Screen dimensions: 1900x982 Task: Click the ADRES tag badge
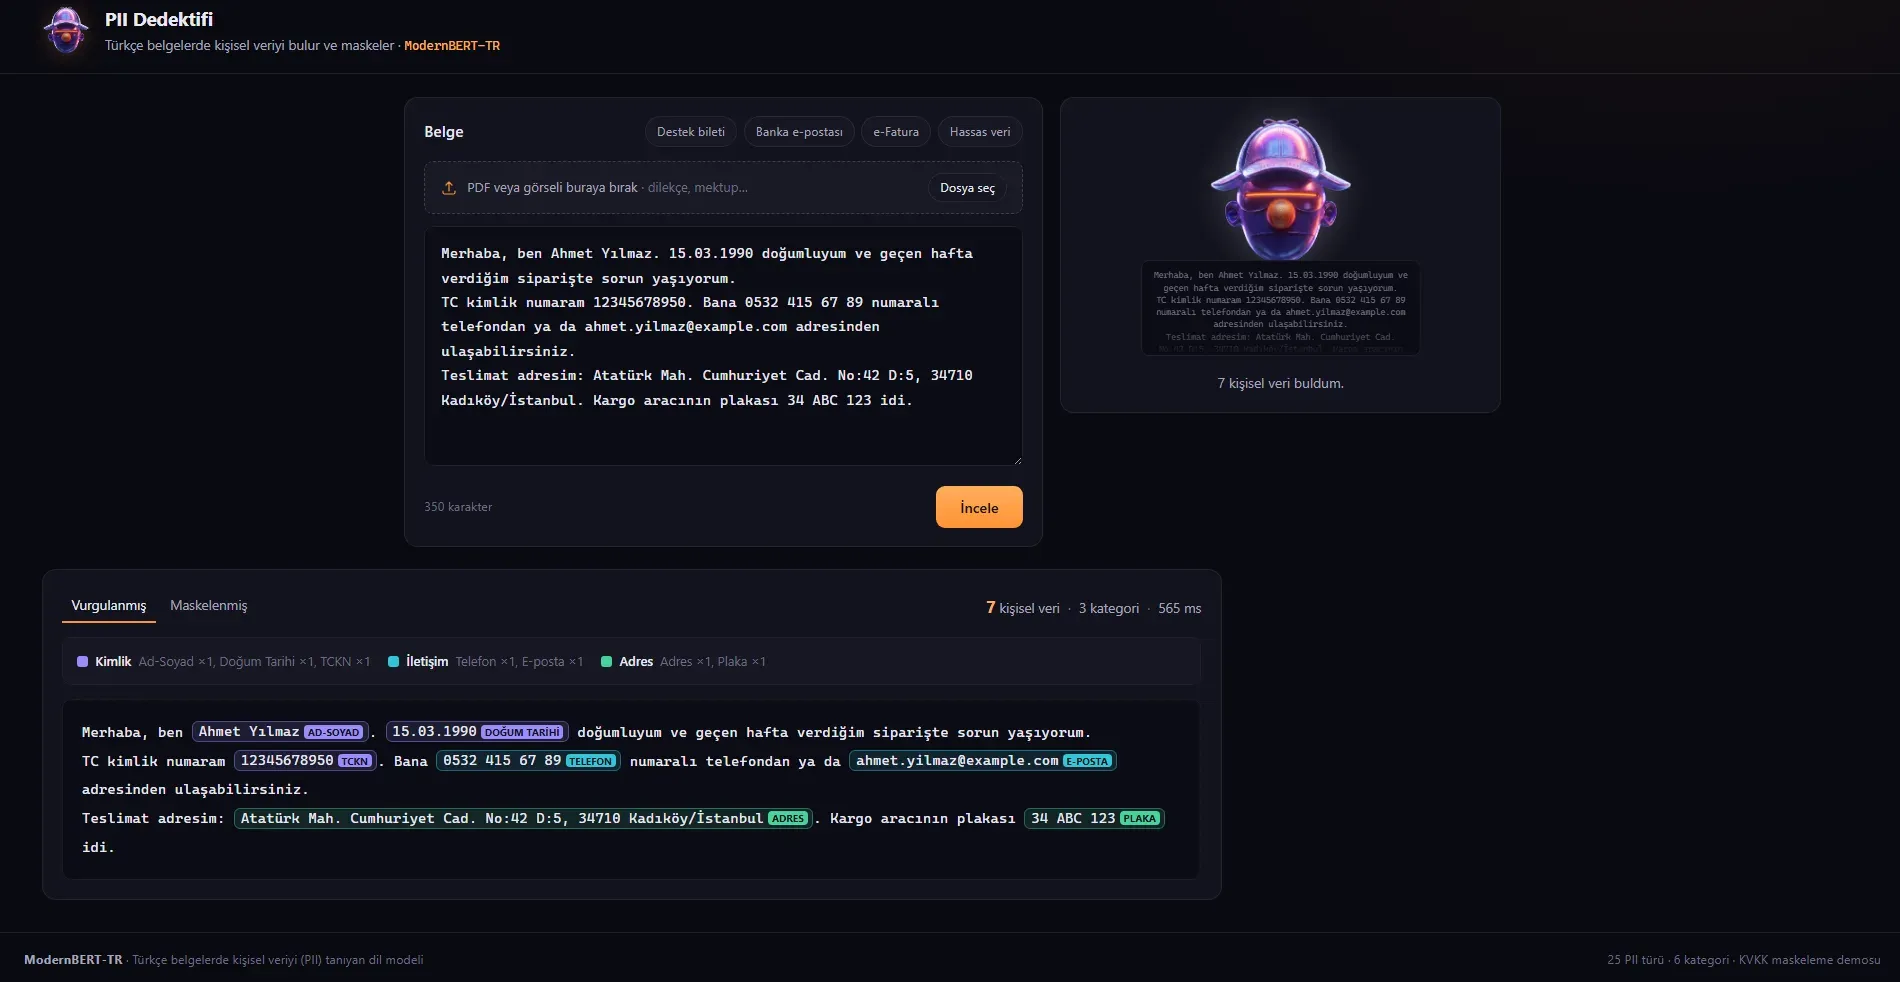coord(788,819)
